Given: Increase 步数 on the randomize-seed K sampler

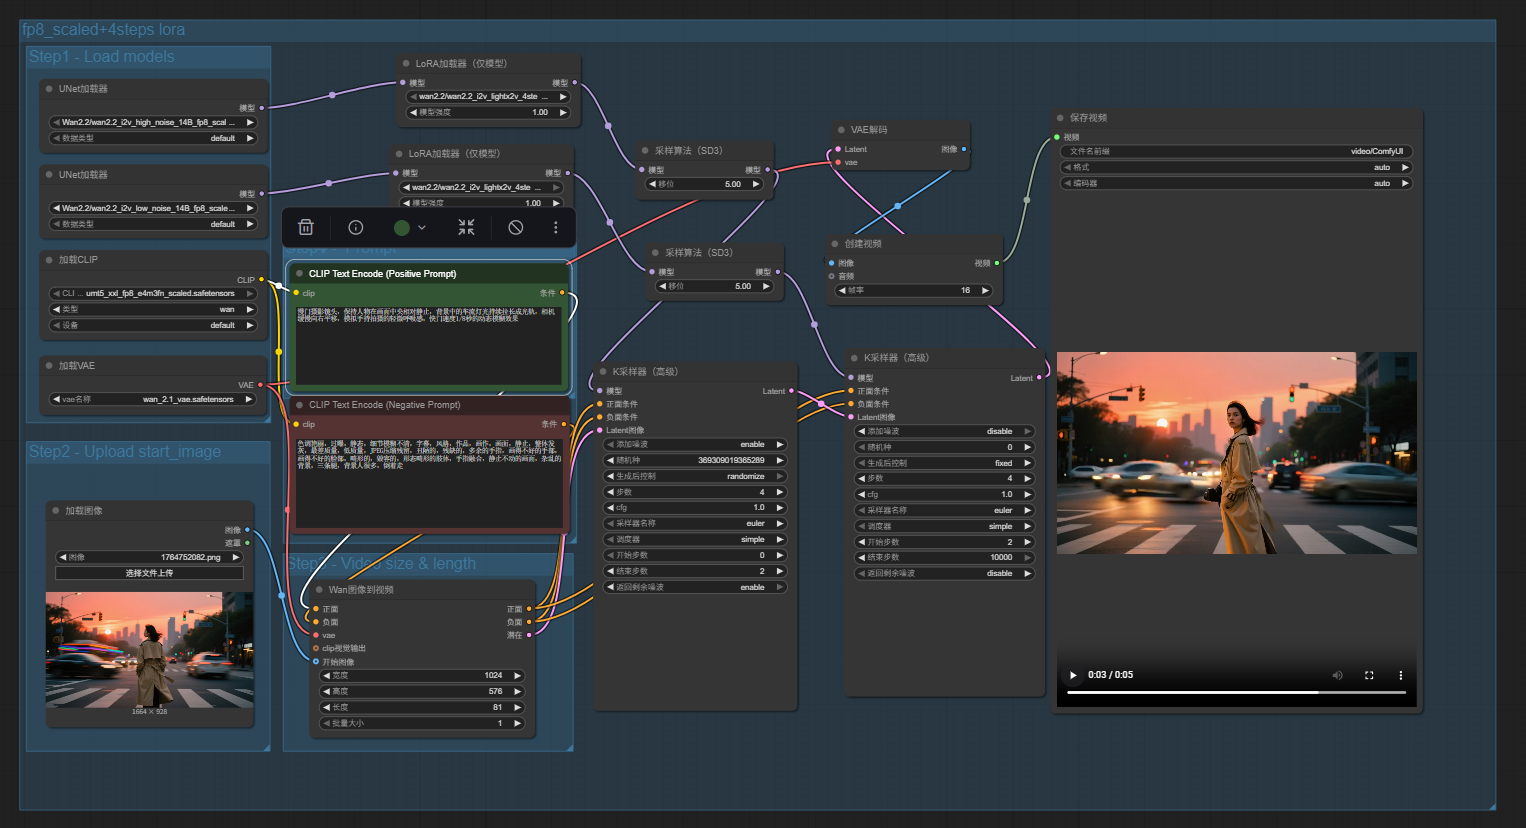Looking at the screenshot, I should 779,492.
